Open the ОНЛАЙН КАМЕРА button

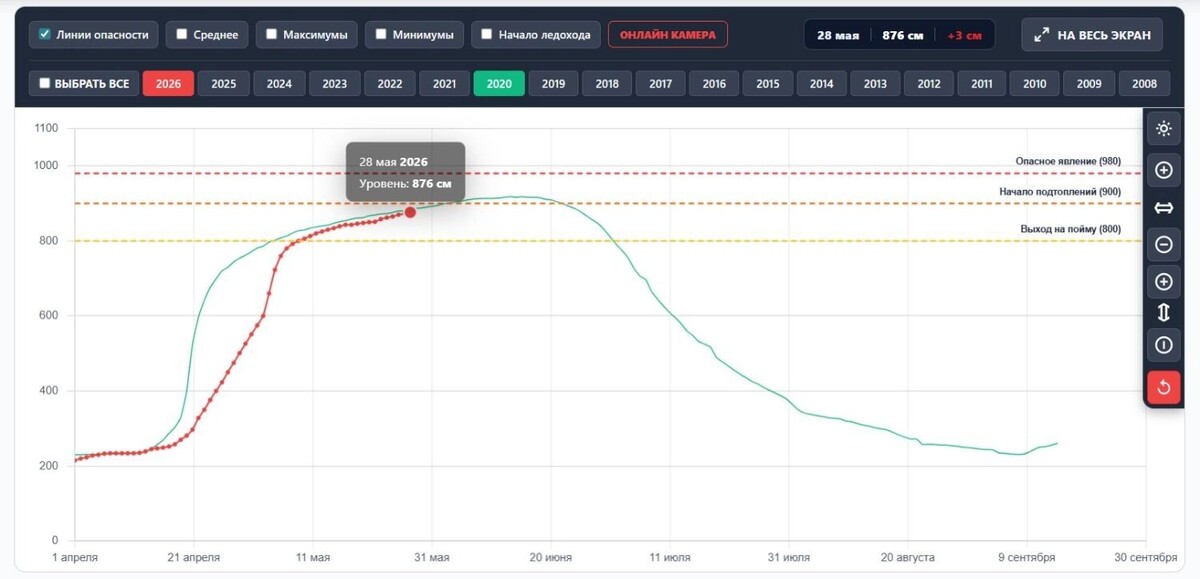pos(668,35)
